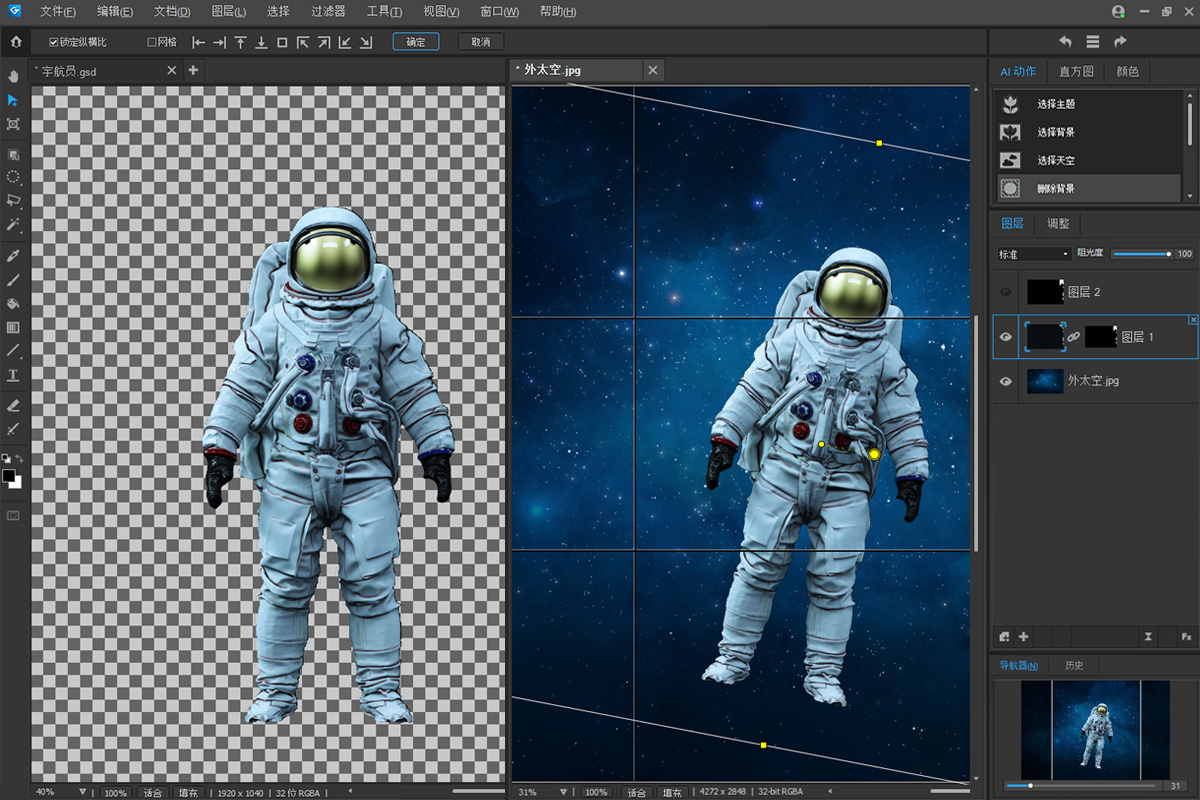Open zoom dropdown next to 40%
The image size is (1200, 800).
82,792
